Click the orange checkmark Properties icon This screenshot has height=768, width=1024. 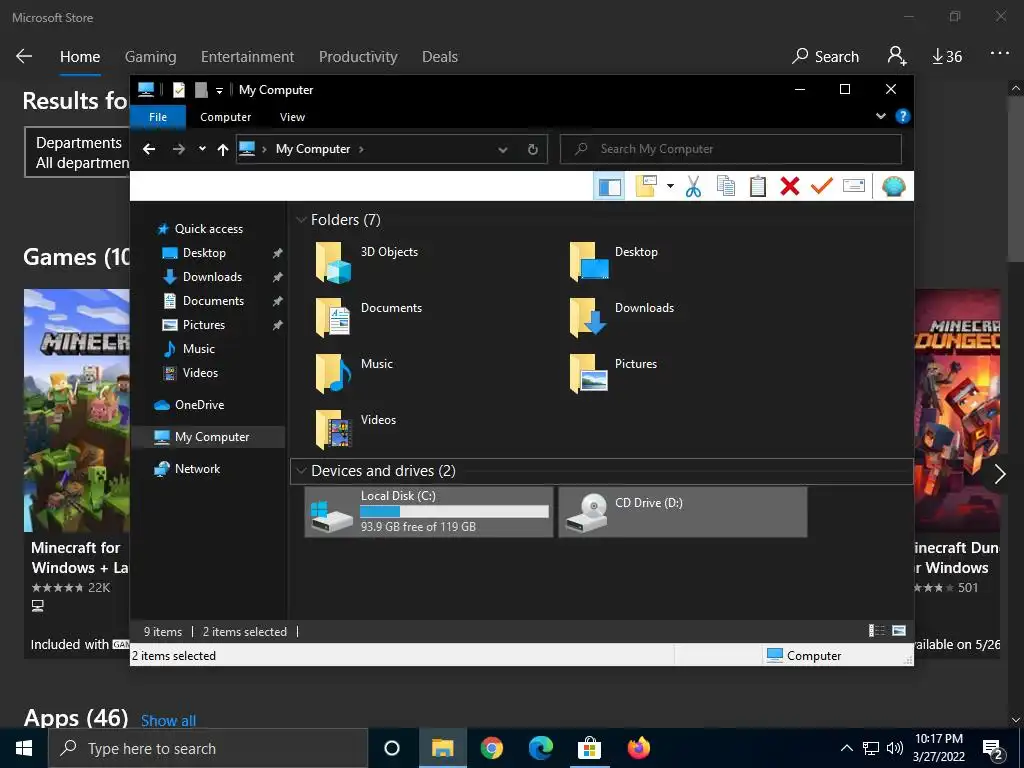(822, 186)
